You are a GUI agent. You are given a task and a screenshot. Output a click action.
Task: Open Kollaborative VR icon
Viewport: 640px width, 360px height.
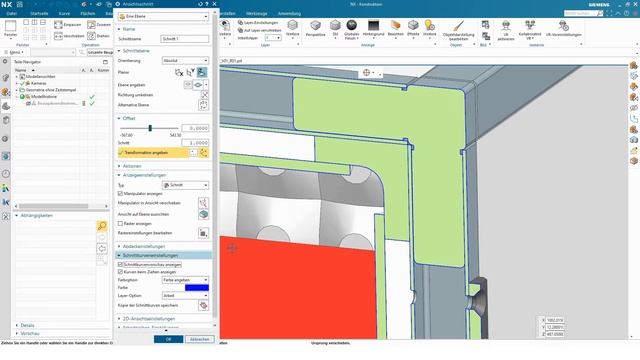click(x=530, y=25)
